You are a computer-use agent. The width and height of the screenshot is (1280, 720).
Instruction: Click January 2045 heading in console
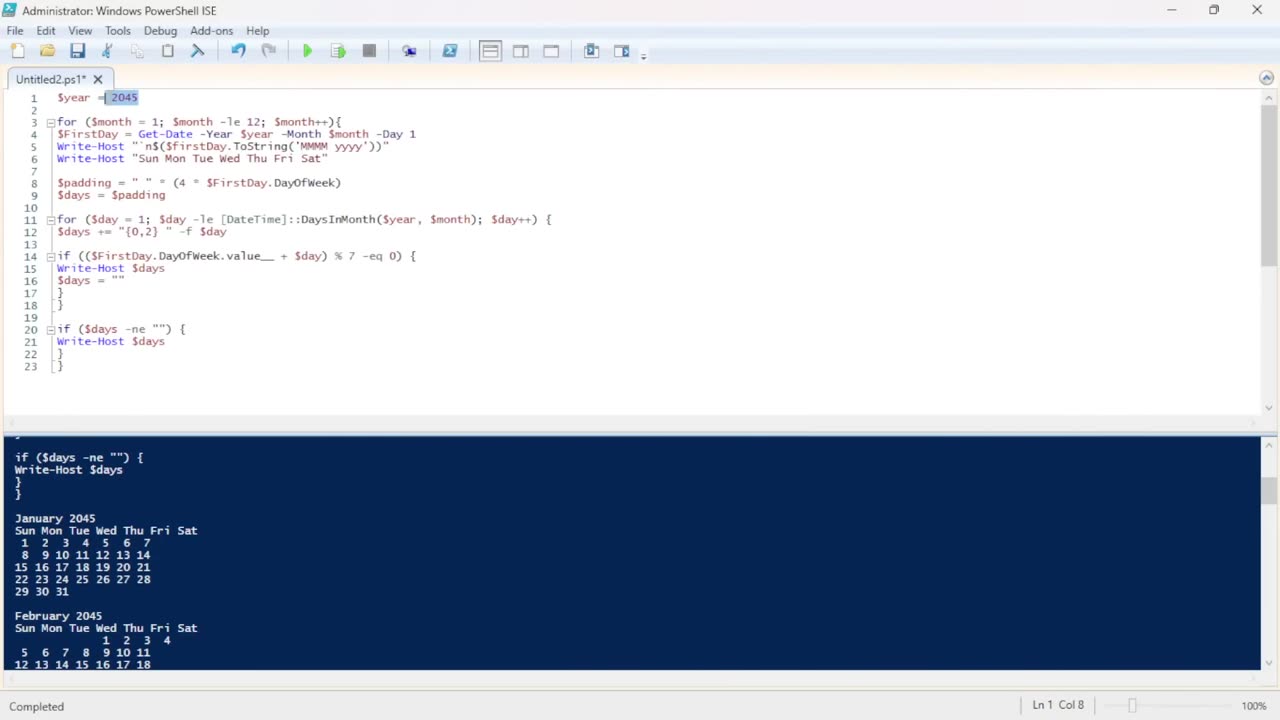coord(55,519)
